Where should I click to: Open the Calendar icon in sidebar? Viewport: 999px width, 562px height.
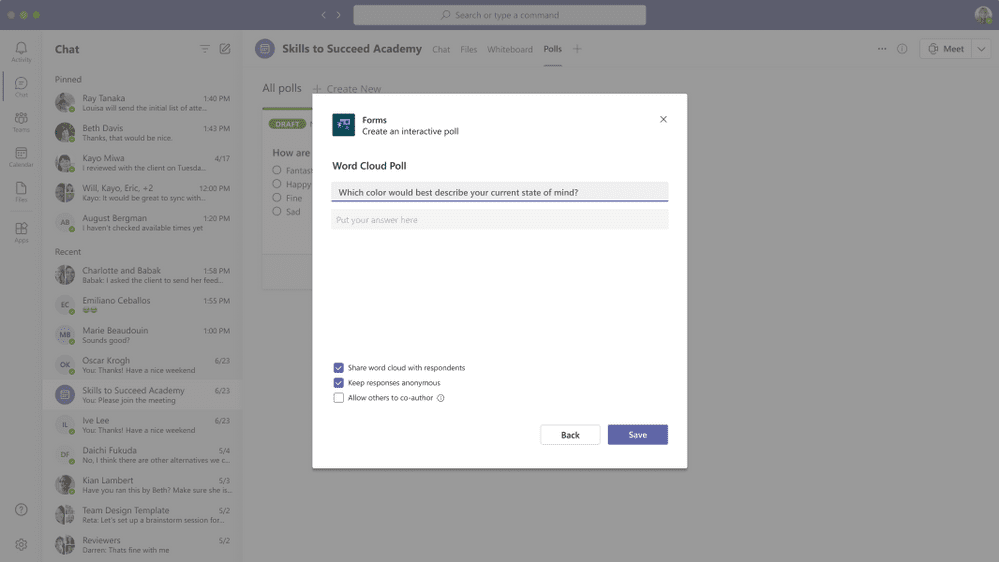point(21,154)
